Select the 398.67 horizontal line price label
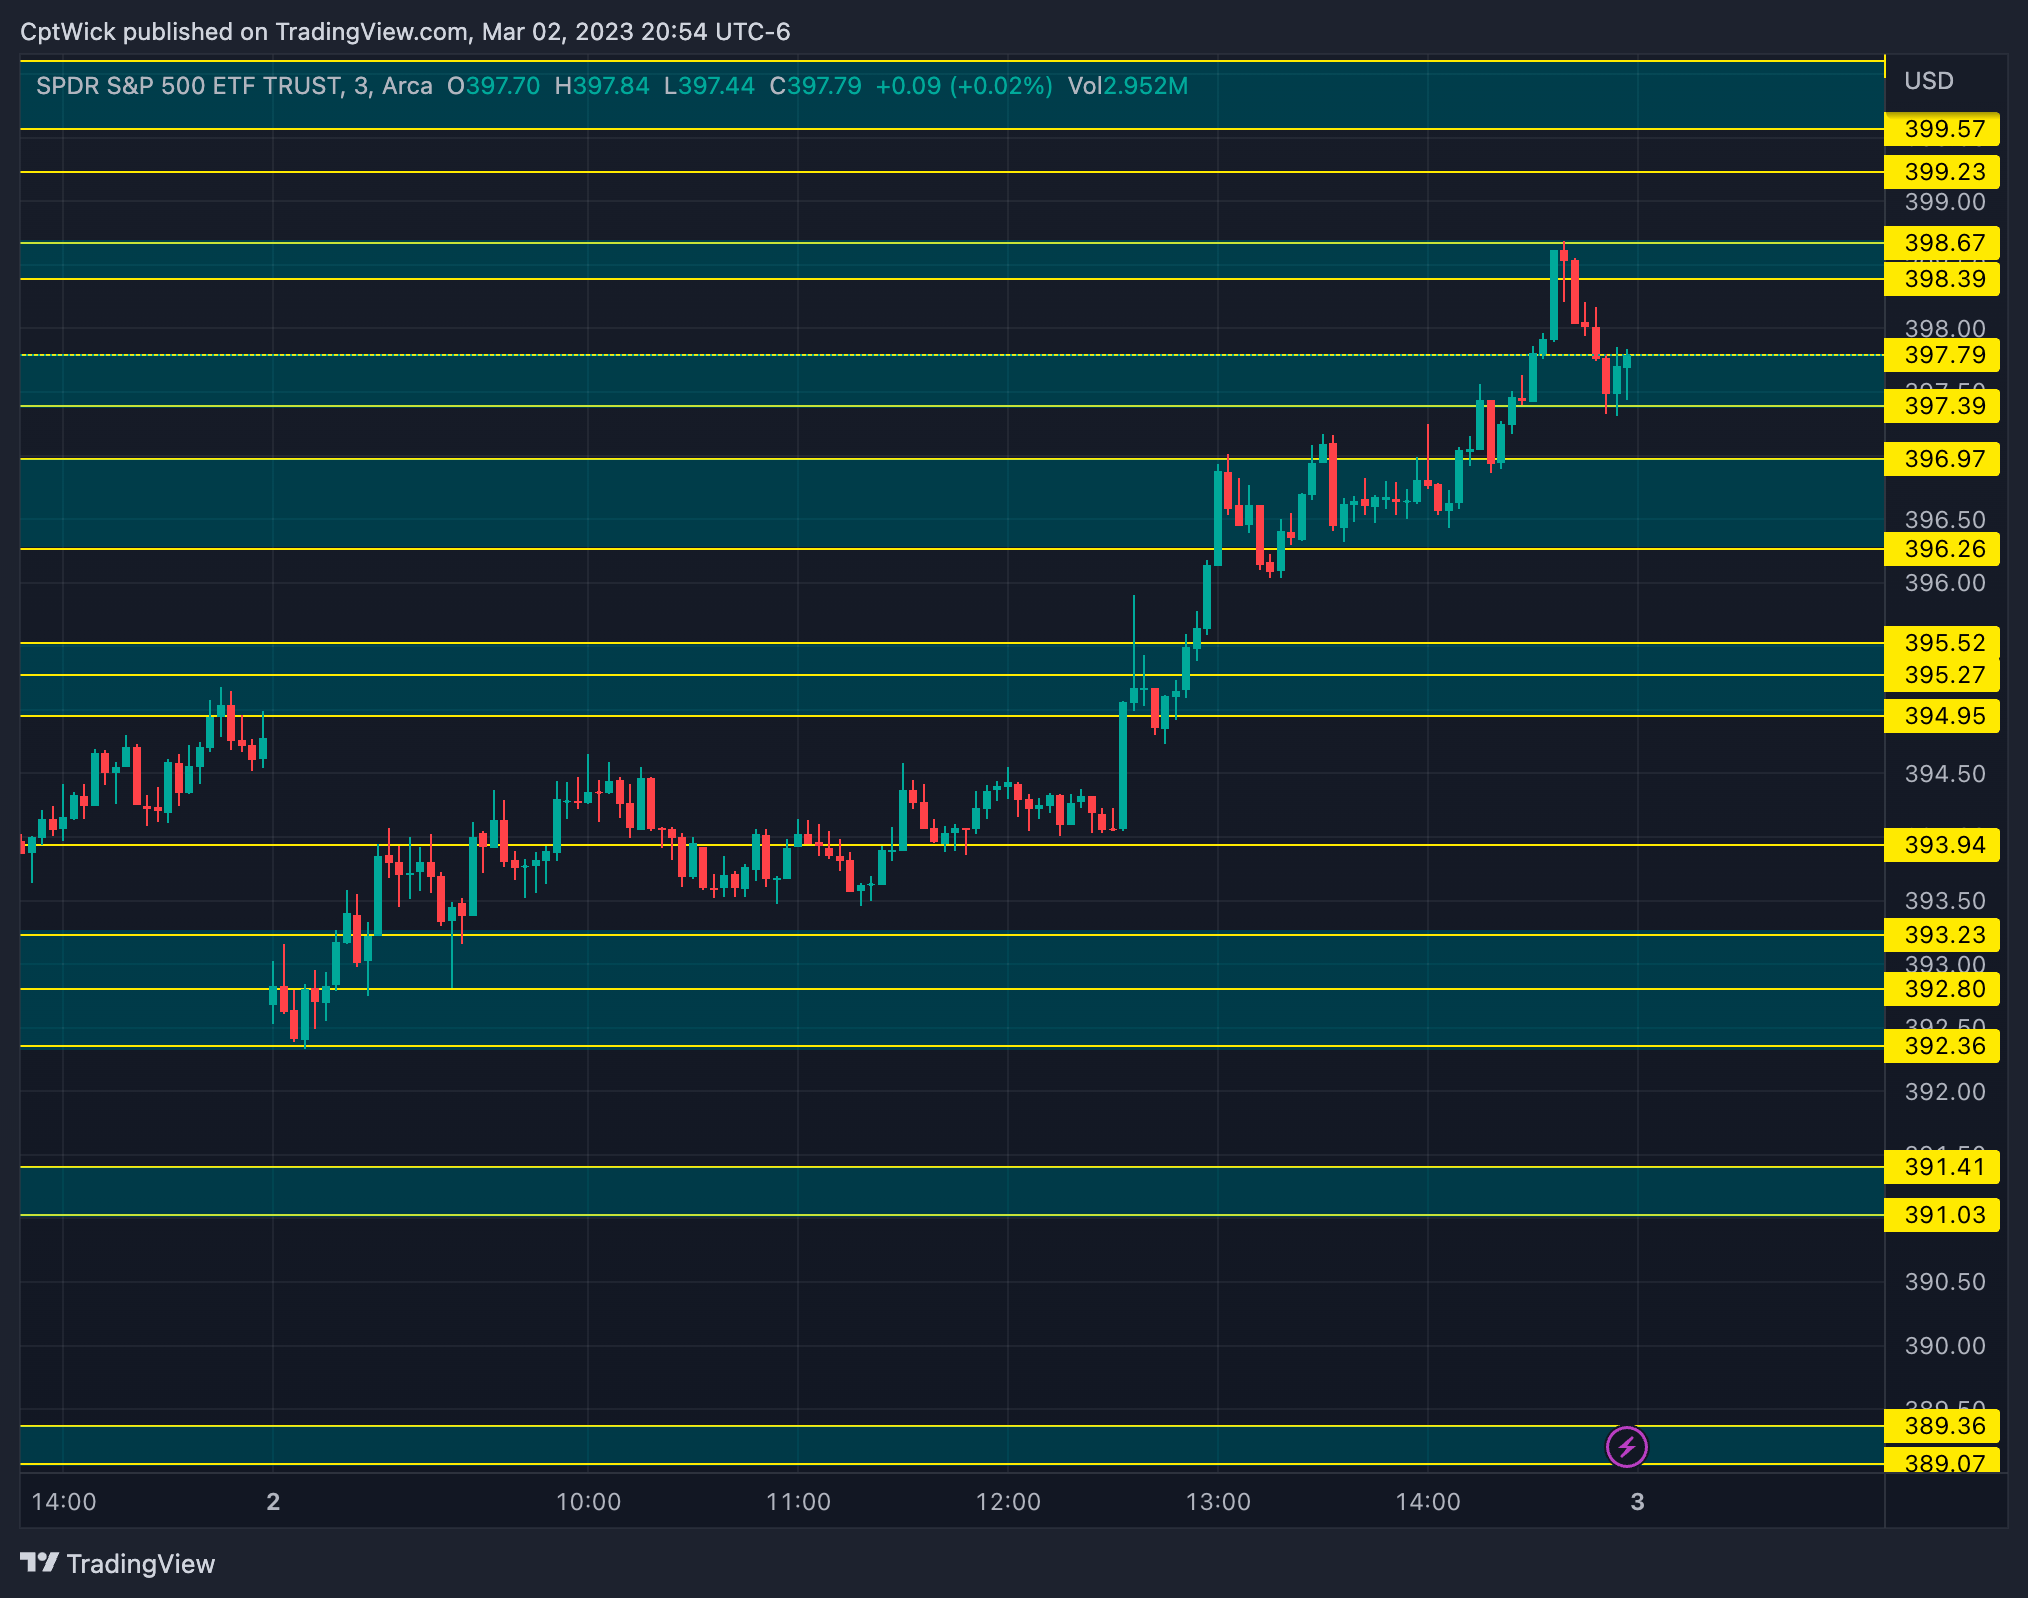The image size is (2028, 1598). click(1941, 243)
